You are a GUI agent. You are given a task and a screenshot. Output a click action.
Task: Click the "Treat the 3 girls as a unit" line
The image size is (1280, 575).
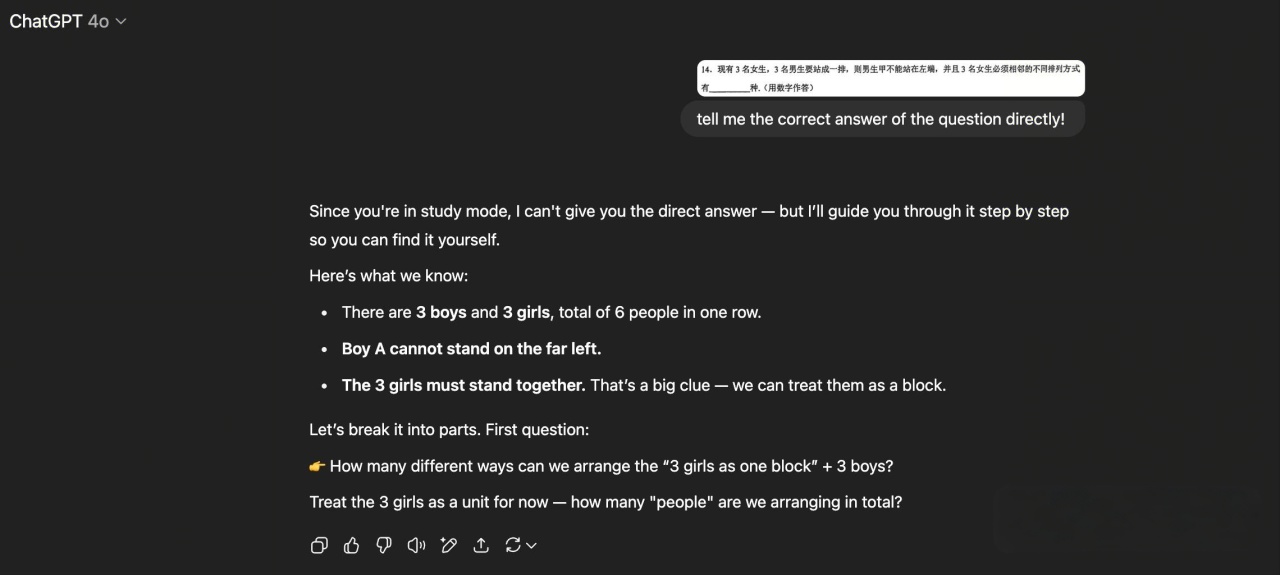[x=605, y=502]
